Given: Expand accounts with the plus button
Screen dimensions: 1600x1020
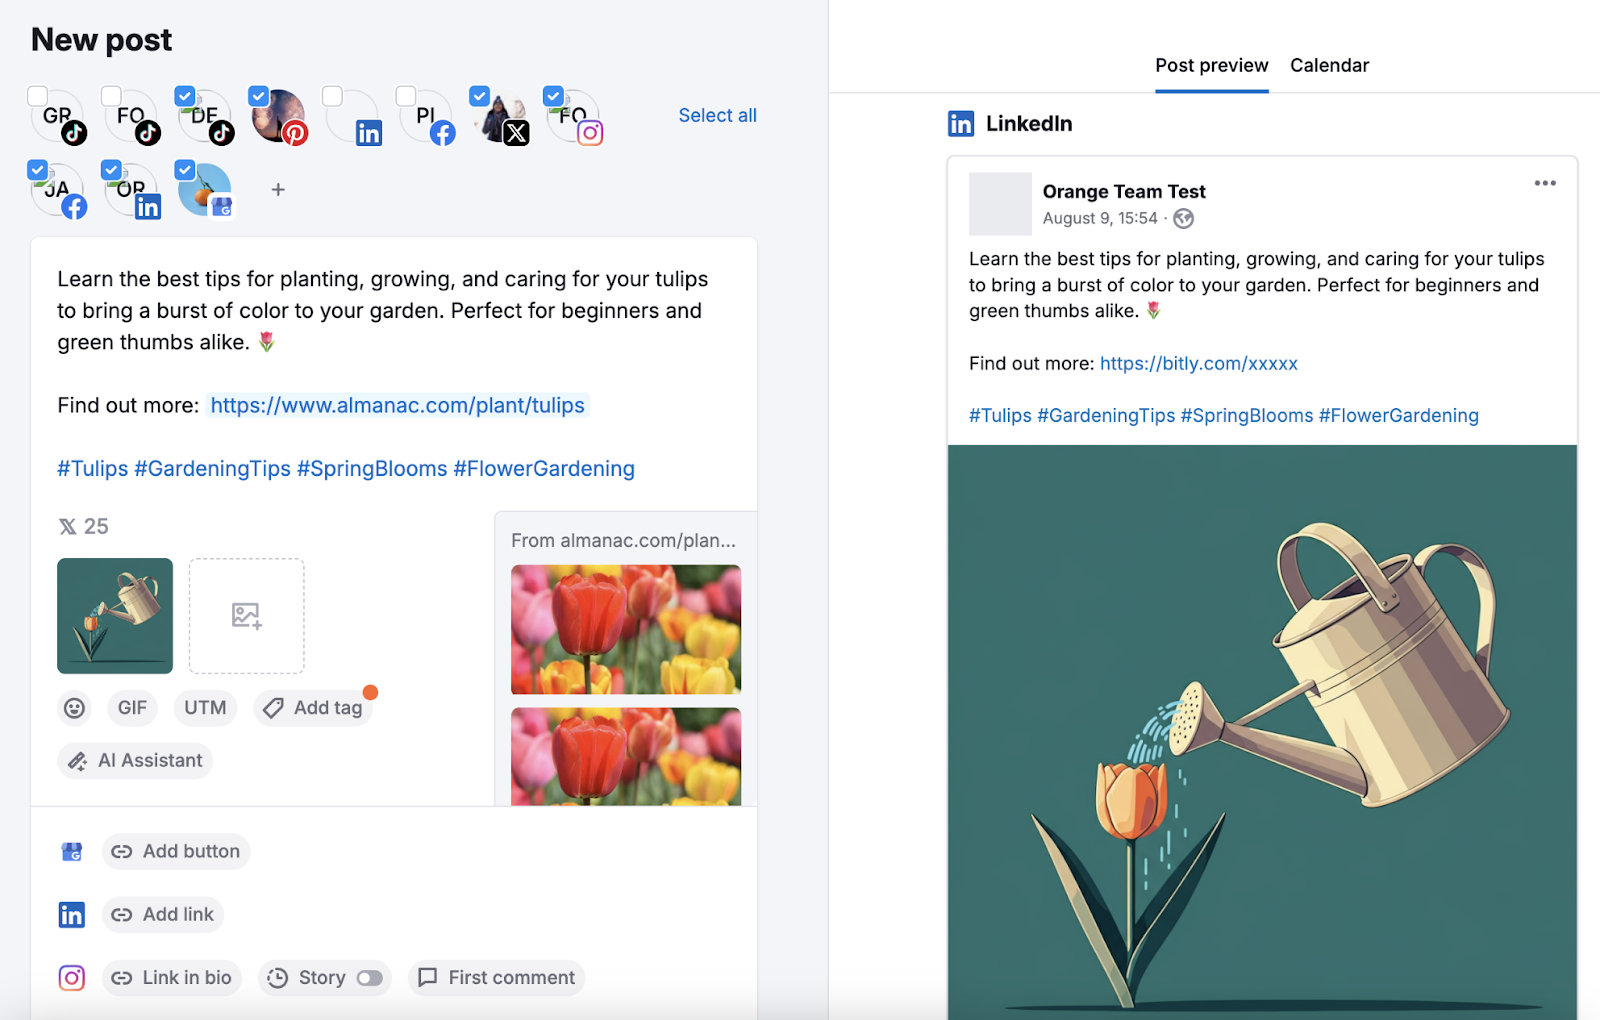Looking at the screenshot, I should pyautogui.click(x=278, y=189).
